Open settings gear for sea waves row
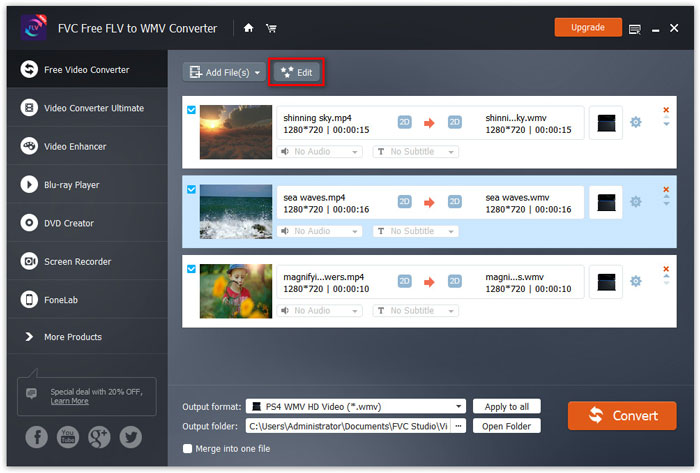This screenshot has height=473, width=700. tap(635, 201)
